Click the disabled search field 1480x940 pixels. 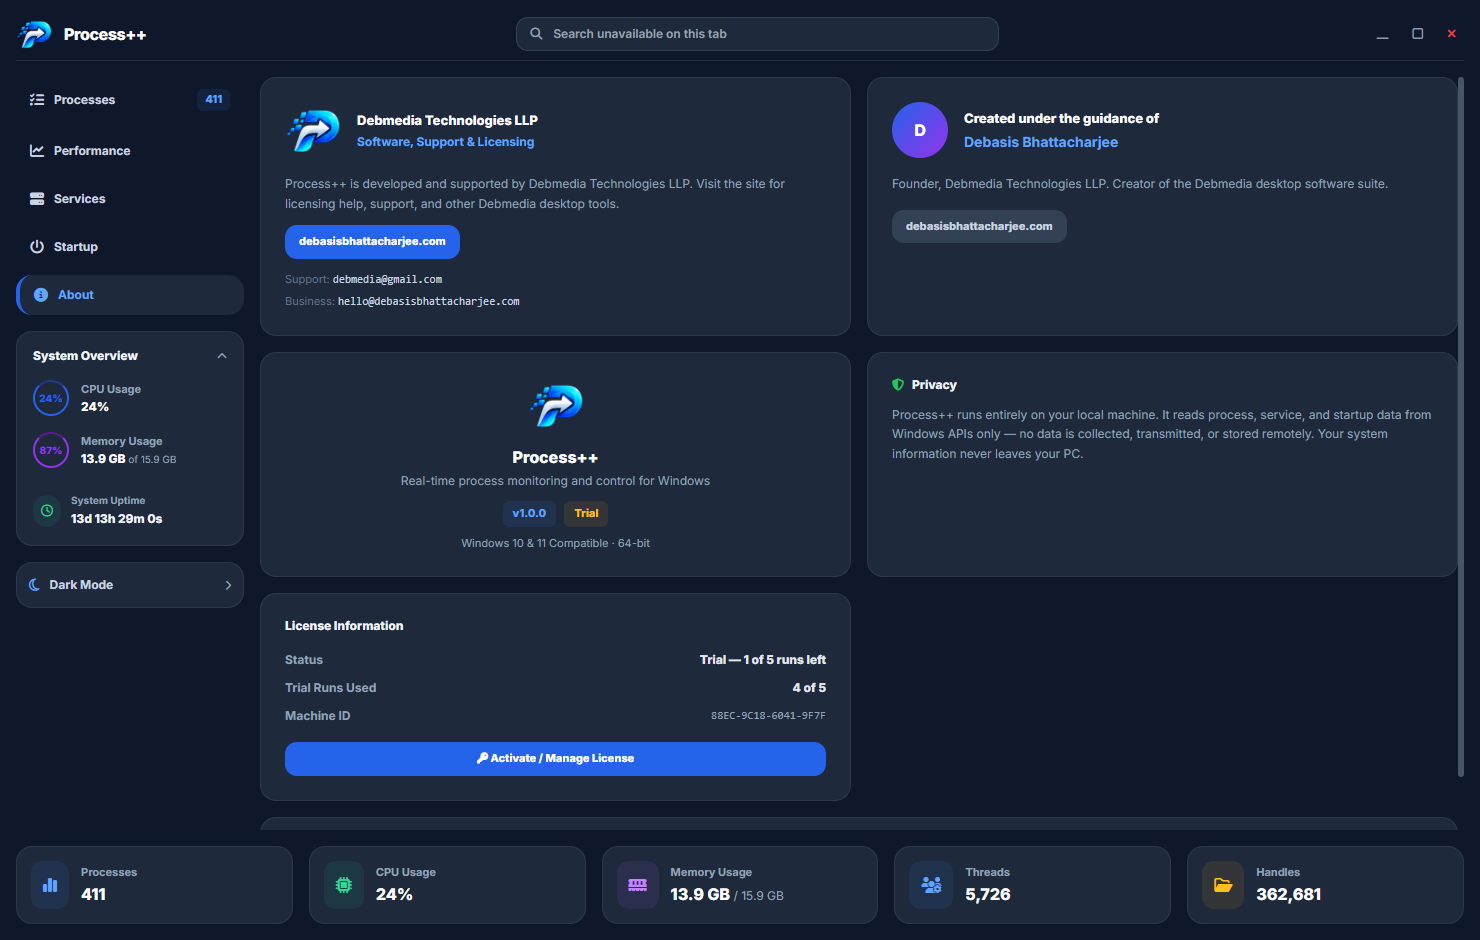[x=757, y=34]
